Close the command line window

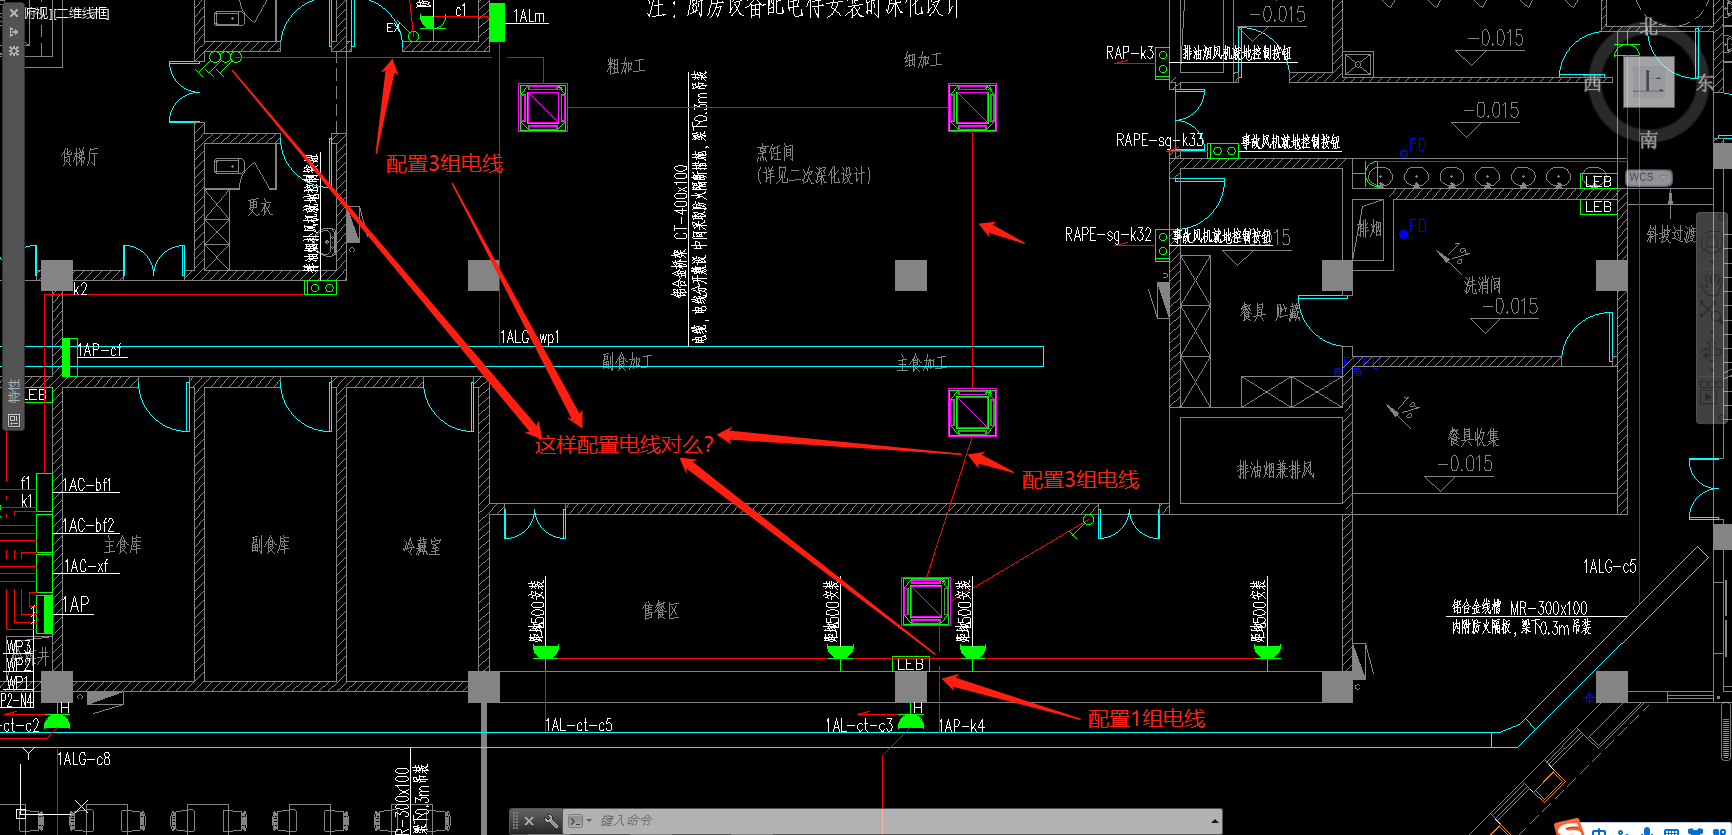pyautogui.click(x=529, y=821)
